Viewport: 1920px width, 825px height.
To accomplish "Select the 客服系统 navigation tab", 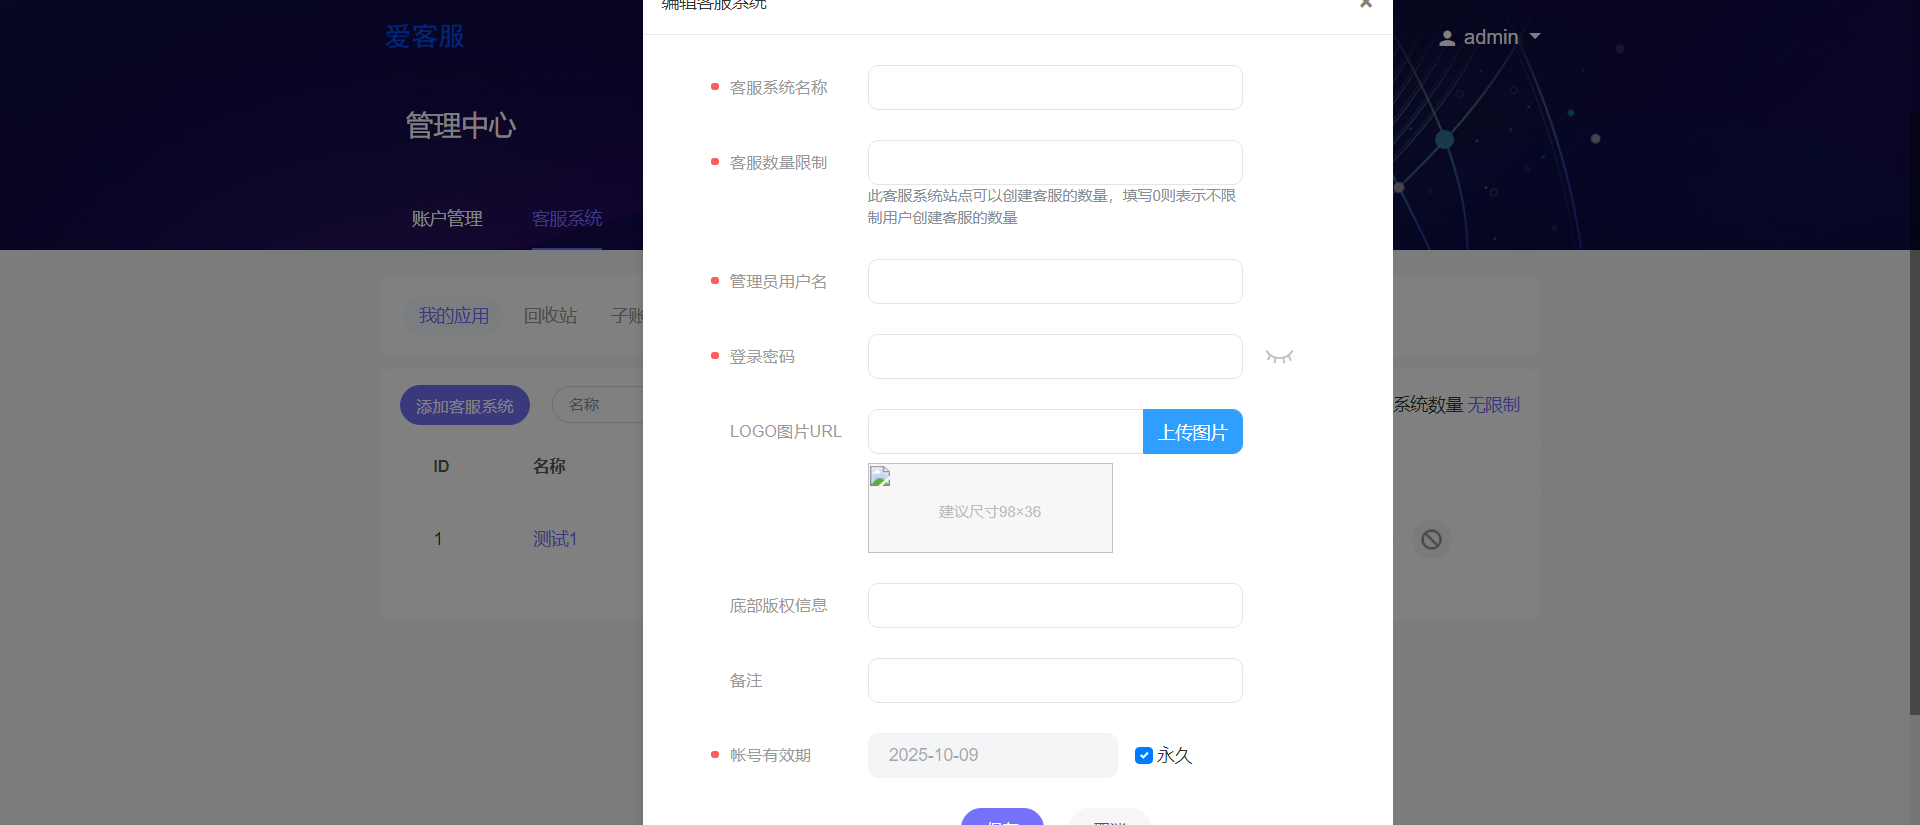I will pyautogui.click(x=566, y=218).
